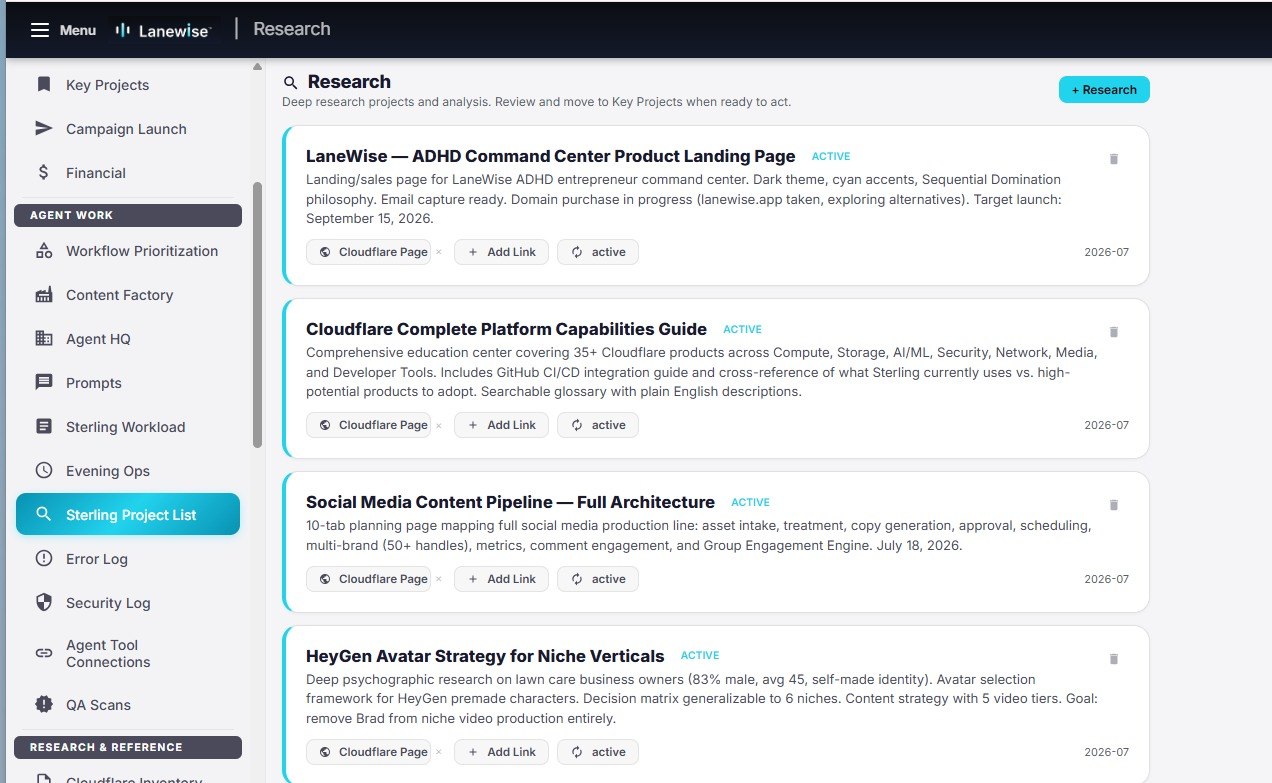The image size is (1272, 783).
Task: Open Cloudflare Page link on LaneWise card
Action: (x=368, y=252)
